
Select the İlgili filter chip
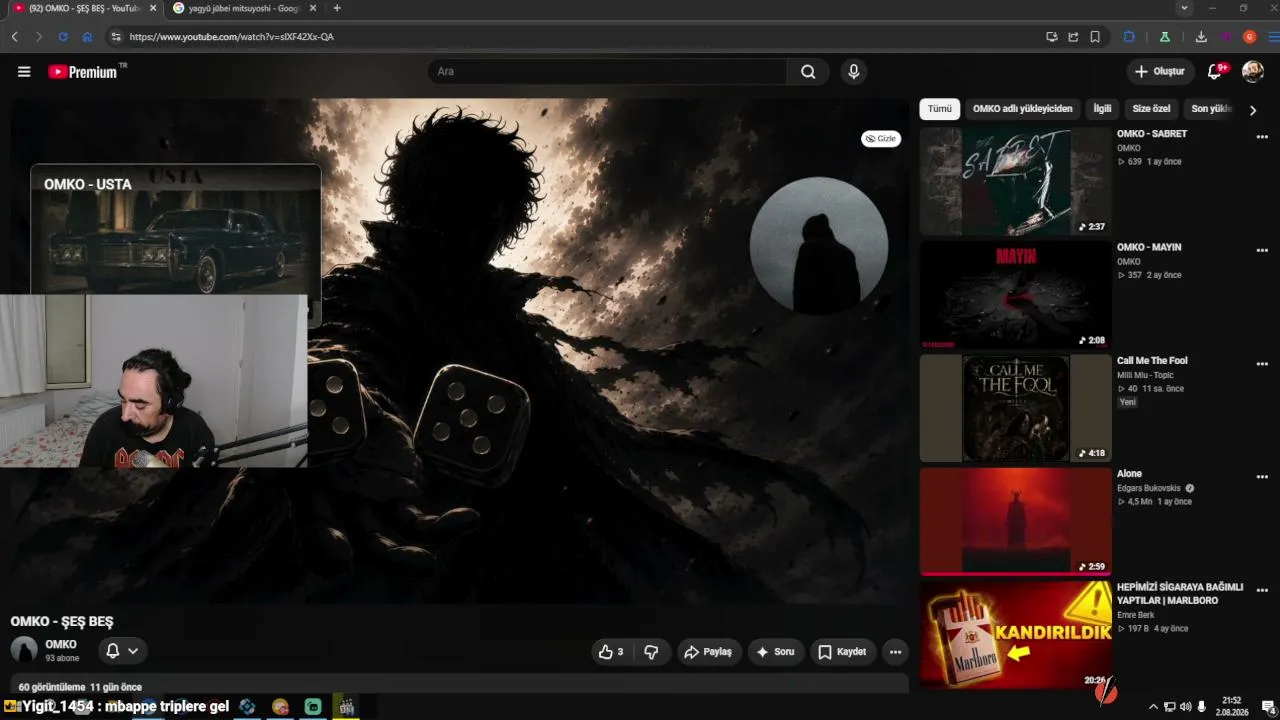(x=1102, y=109)
